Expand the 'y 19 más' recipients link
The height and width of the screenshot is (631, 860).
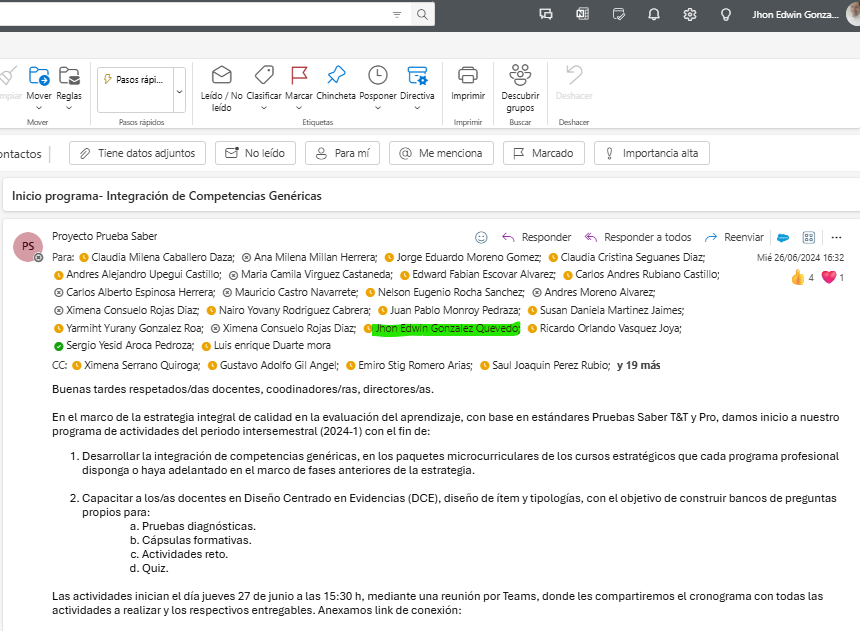[638, 365]
